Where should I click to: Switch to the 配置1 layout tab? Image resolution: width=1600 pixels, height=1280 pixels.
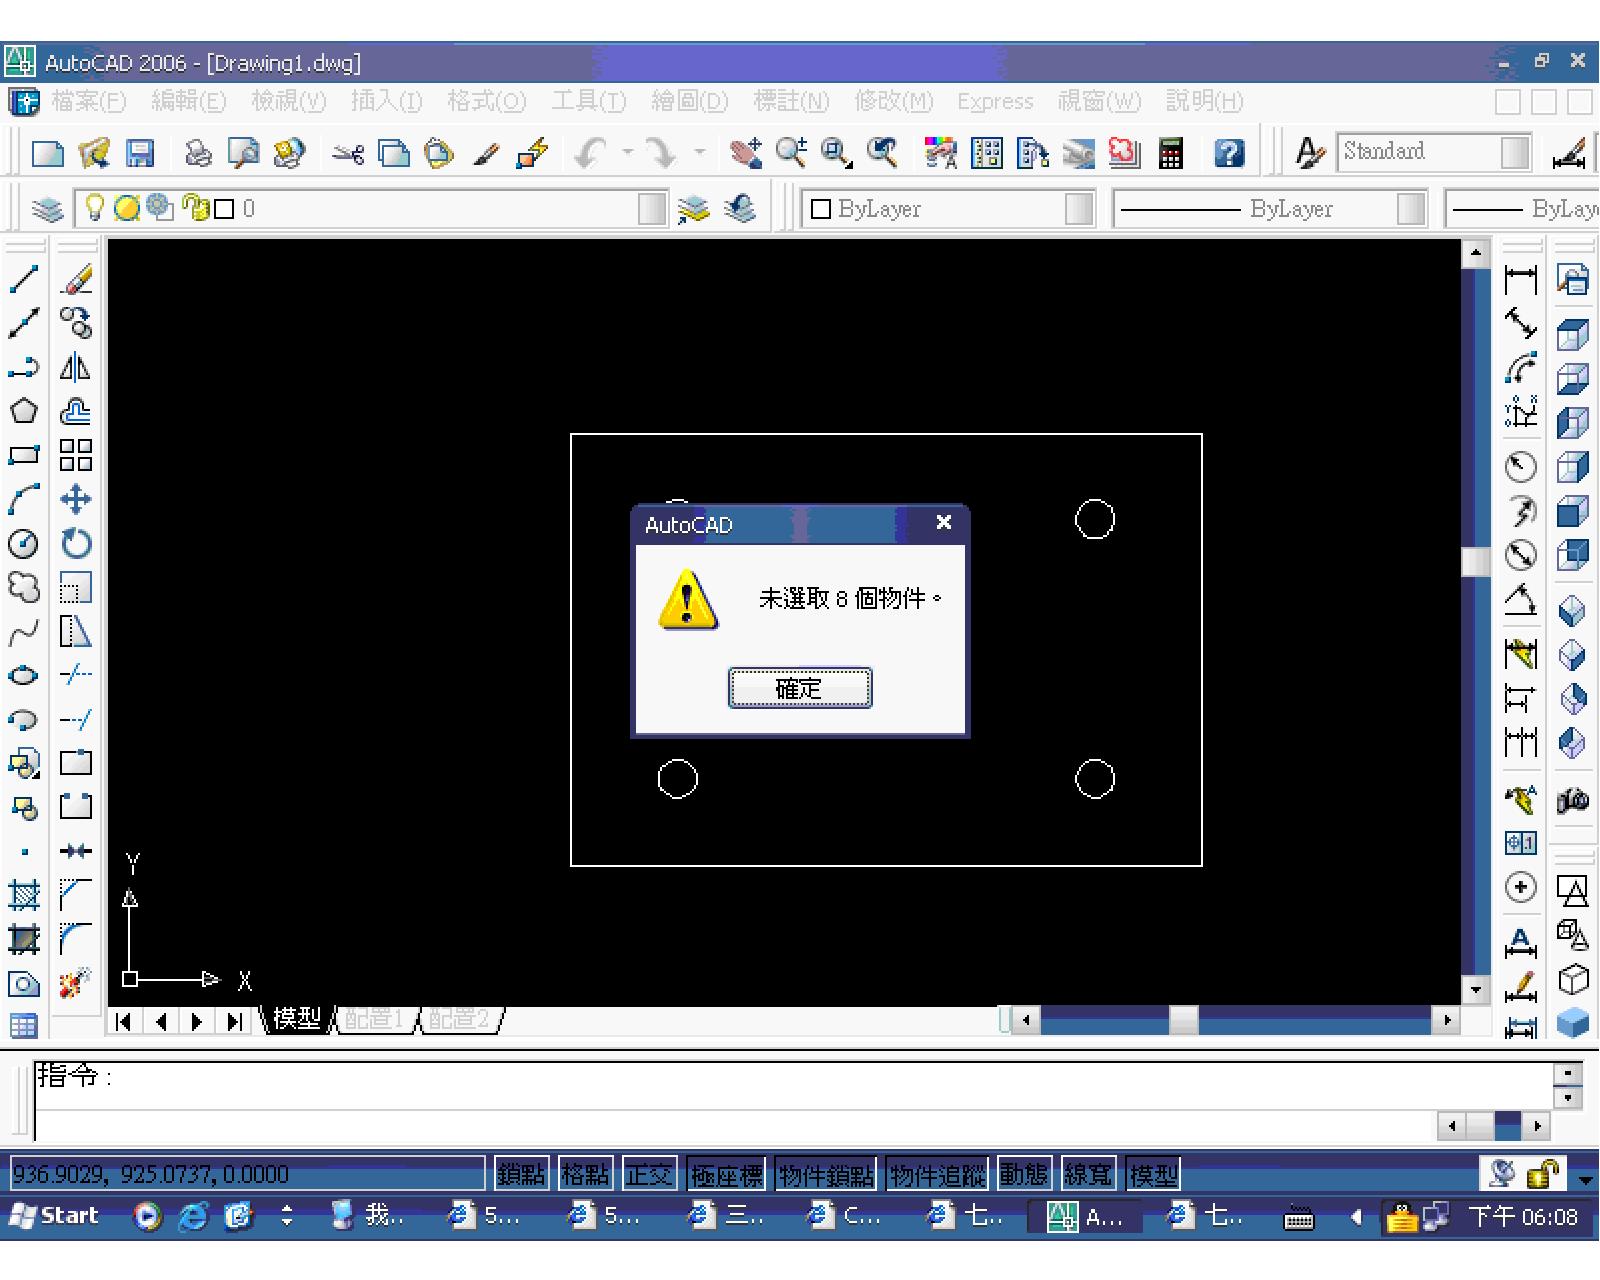pyautogui.click(x=375, y=1019)
